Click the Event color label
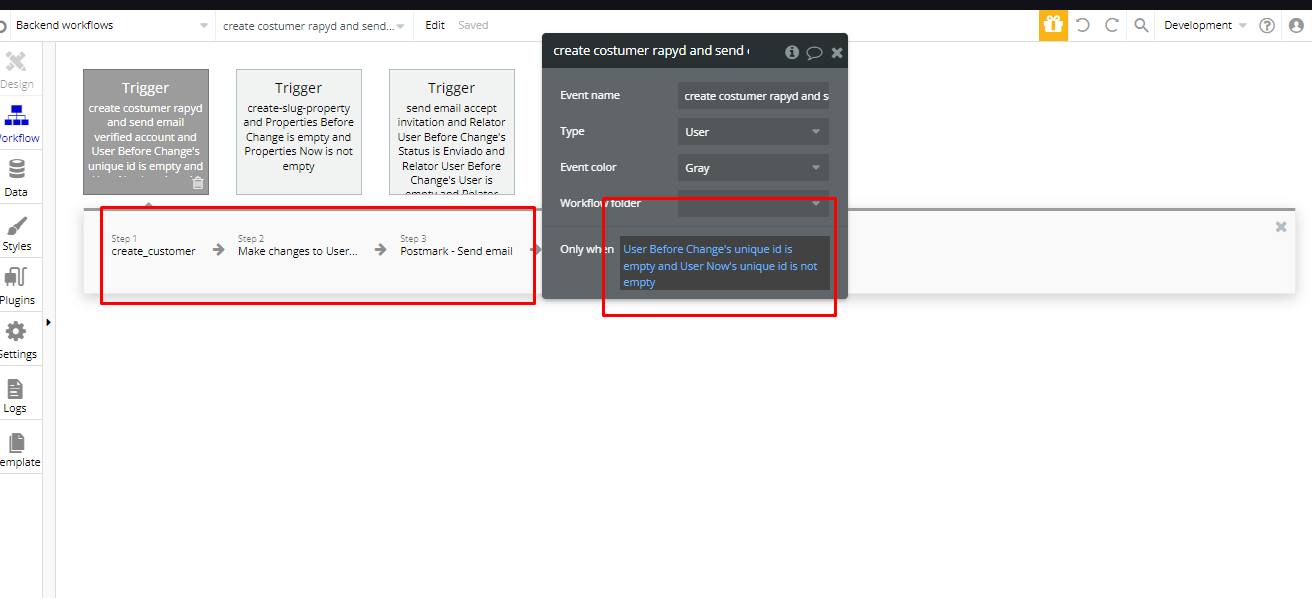The height and width of the screenshot is (598, 1312). (x=588, y=167)
